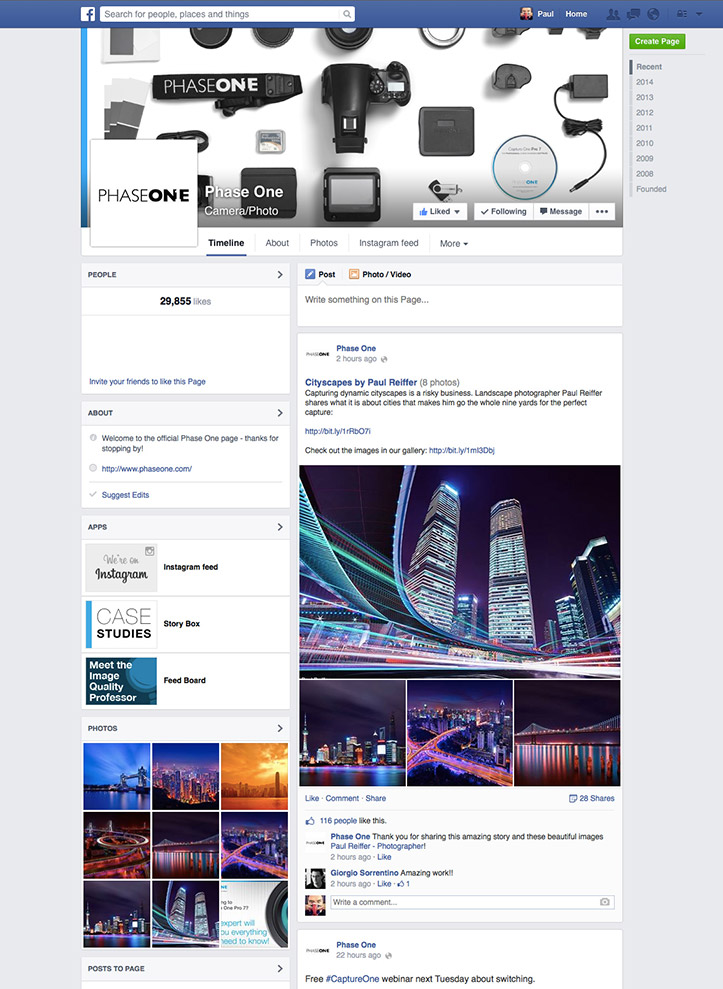Open Paul Reiffer - Photographer link
Screen dimensions: 723x989
pos(377,846)
